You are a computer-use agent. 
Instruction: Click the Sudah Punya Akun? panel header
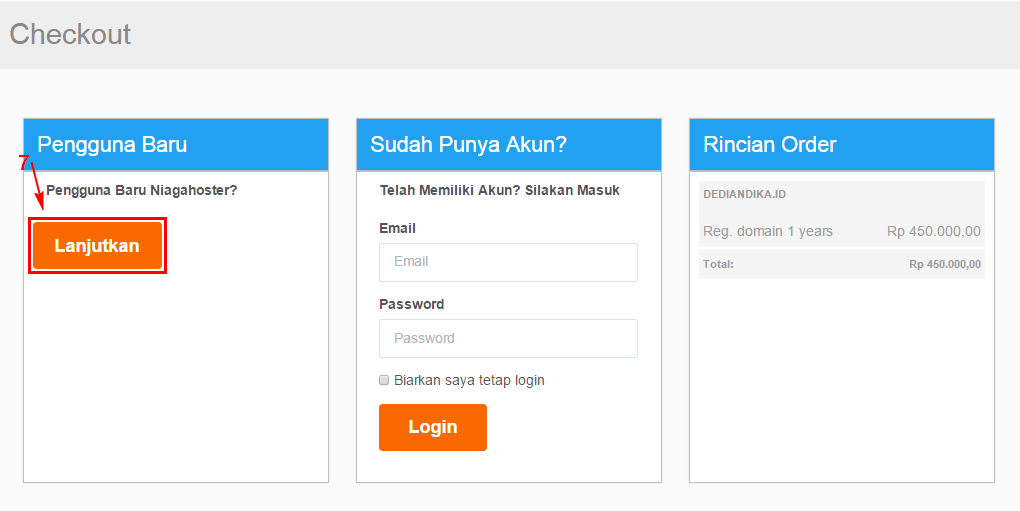[x=468, y=144]
